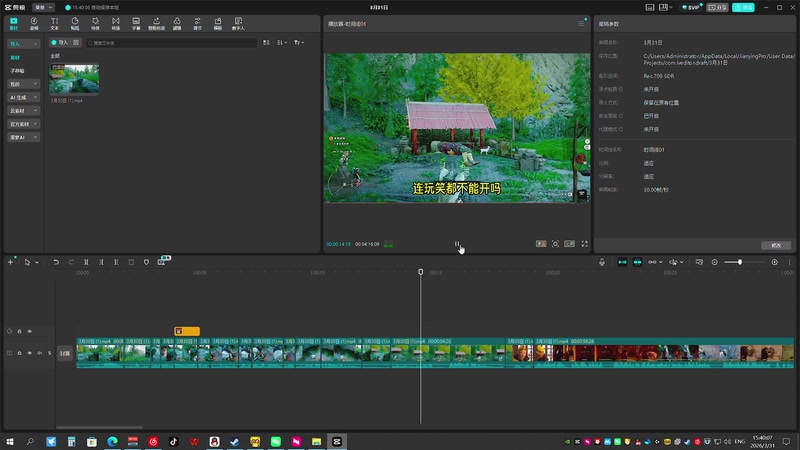Click the delete clip icon in timeline toolbar
Image resolution: width=800 pixels, height=450 pixels.
pos(130,262)
